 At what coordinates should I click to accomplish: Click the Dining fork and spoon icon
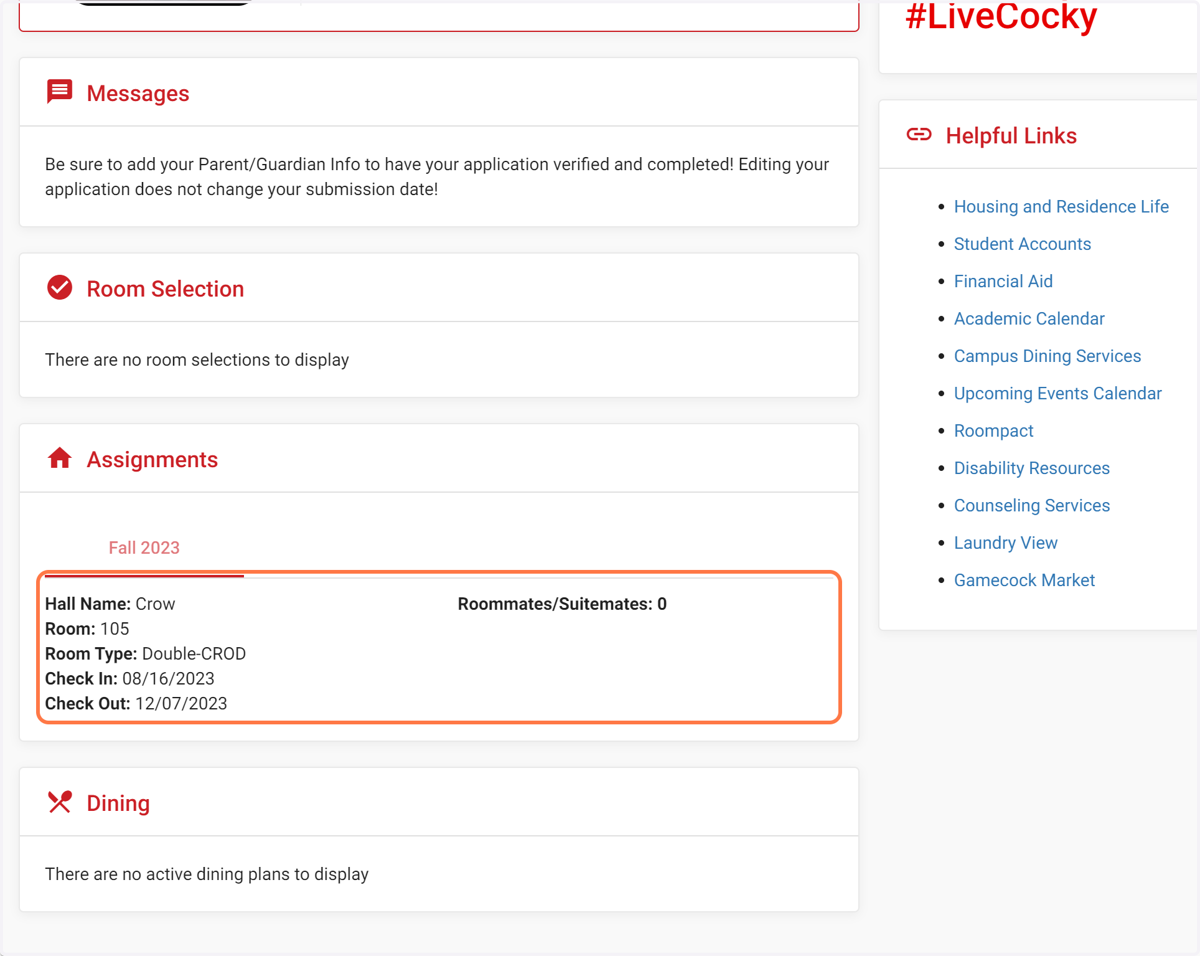point(60,802)
